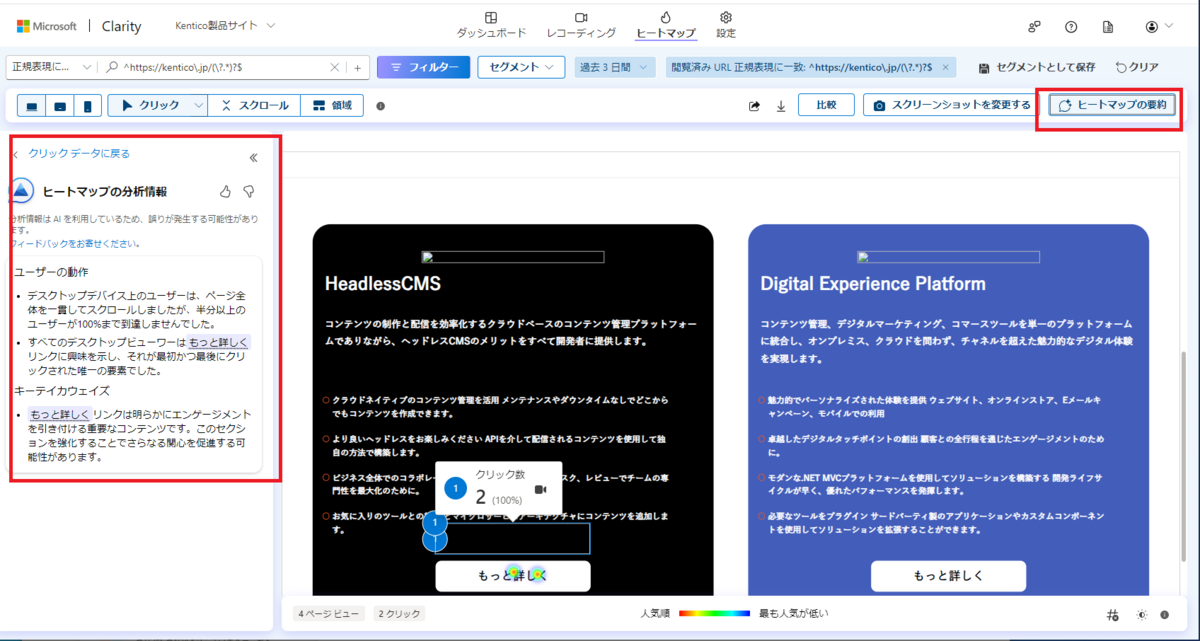Select the ヒートマップ tab
The height and width of the screenshot is (641, 1200).
pos(666,25)
